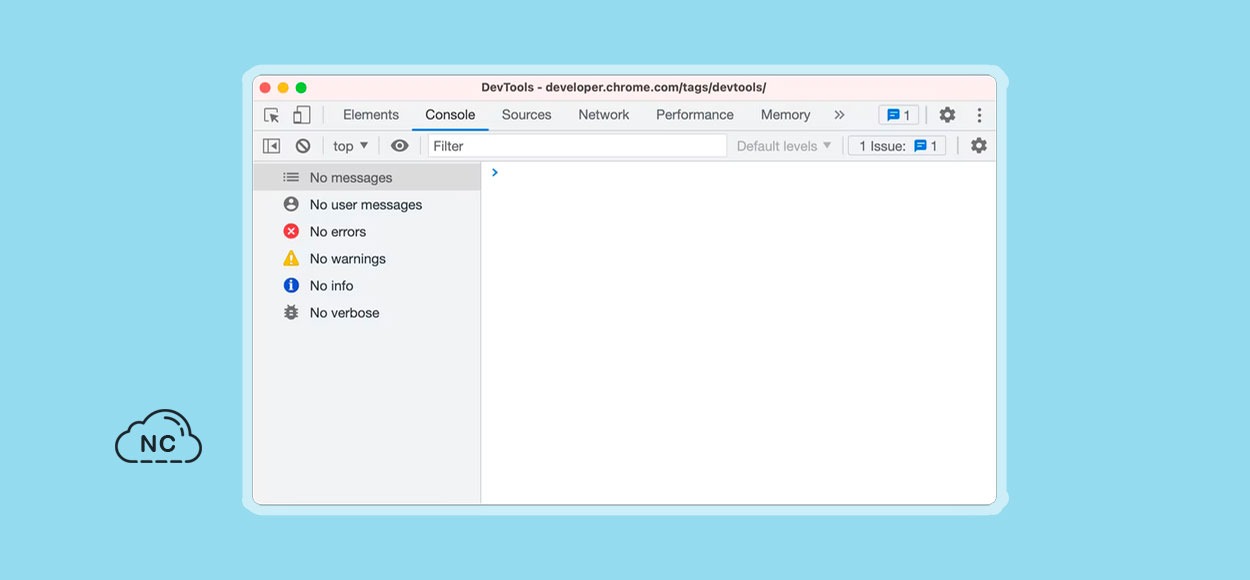
Task: Open the top JavaScript context dropdown
Action: pyautogui.click(x=351, y=146)
